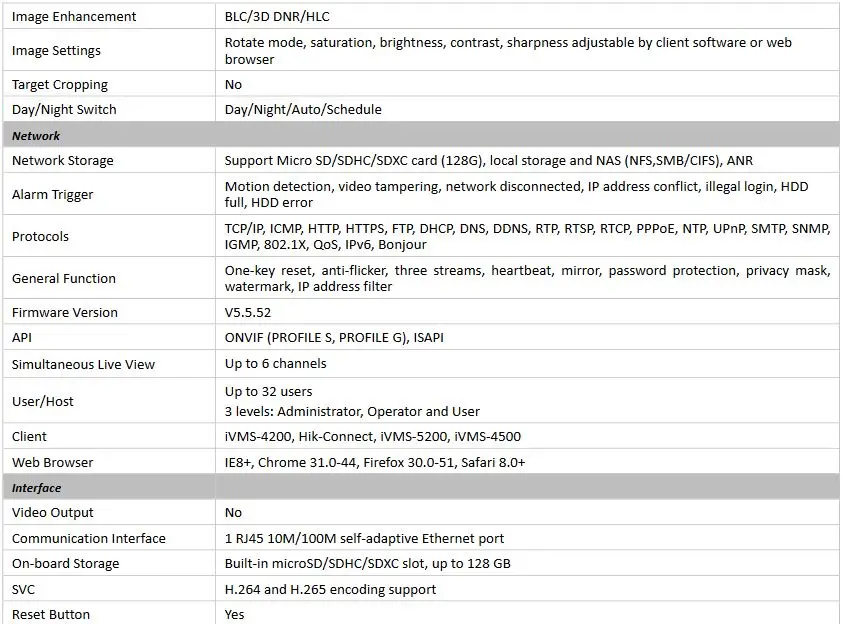The height and width of the screenshot is (624, 843).
Task: Select the "Network Storage" label
Action: 62,161
